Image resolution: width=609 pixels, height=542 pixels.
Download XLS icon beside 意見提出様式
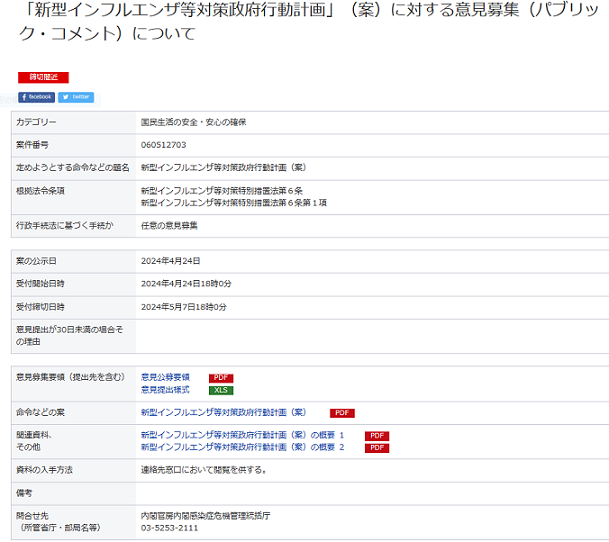[x=220, y=390]
